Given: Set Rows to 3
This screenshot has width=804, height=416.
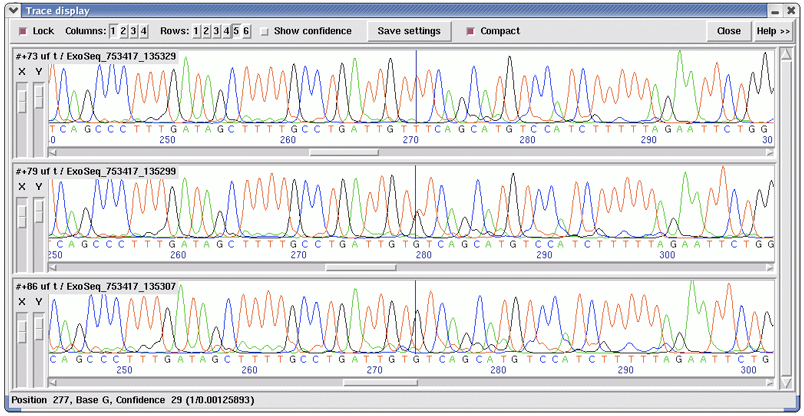Looking at the screenshot, I should 216,31.
